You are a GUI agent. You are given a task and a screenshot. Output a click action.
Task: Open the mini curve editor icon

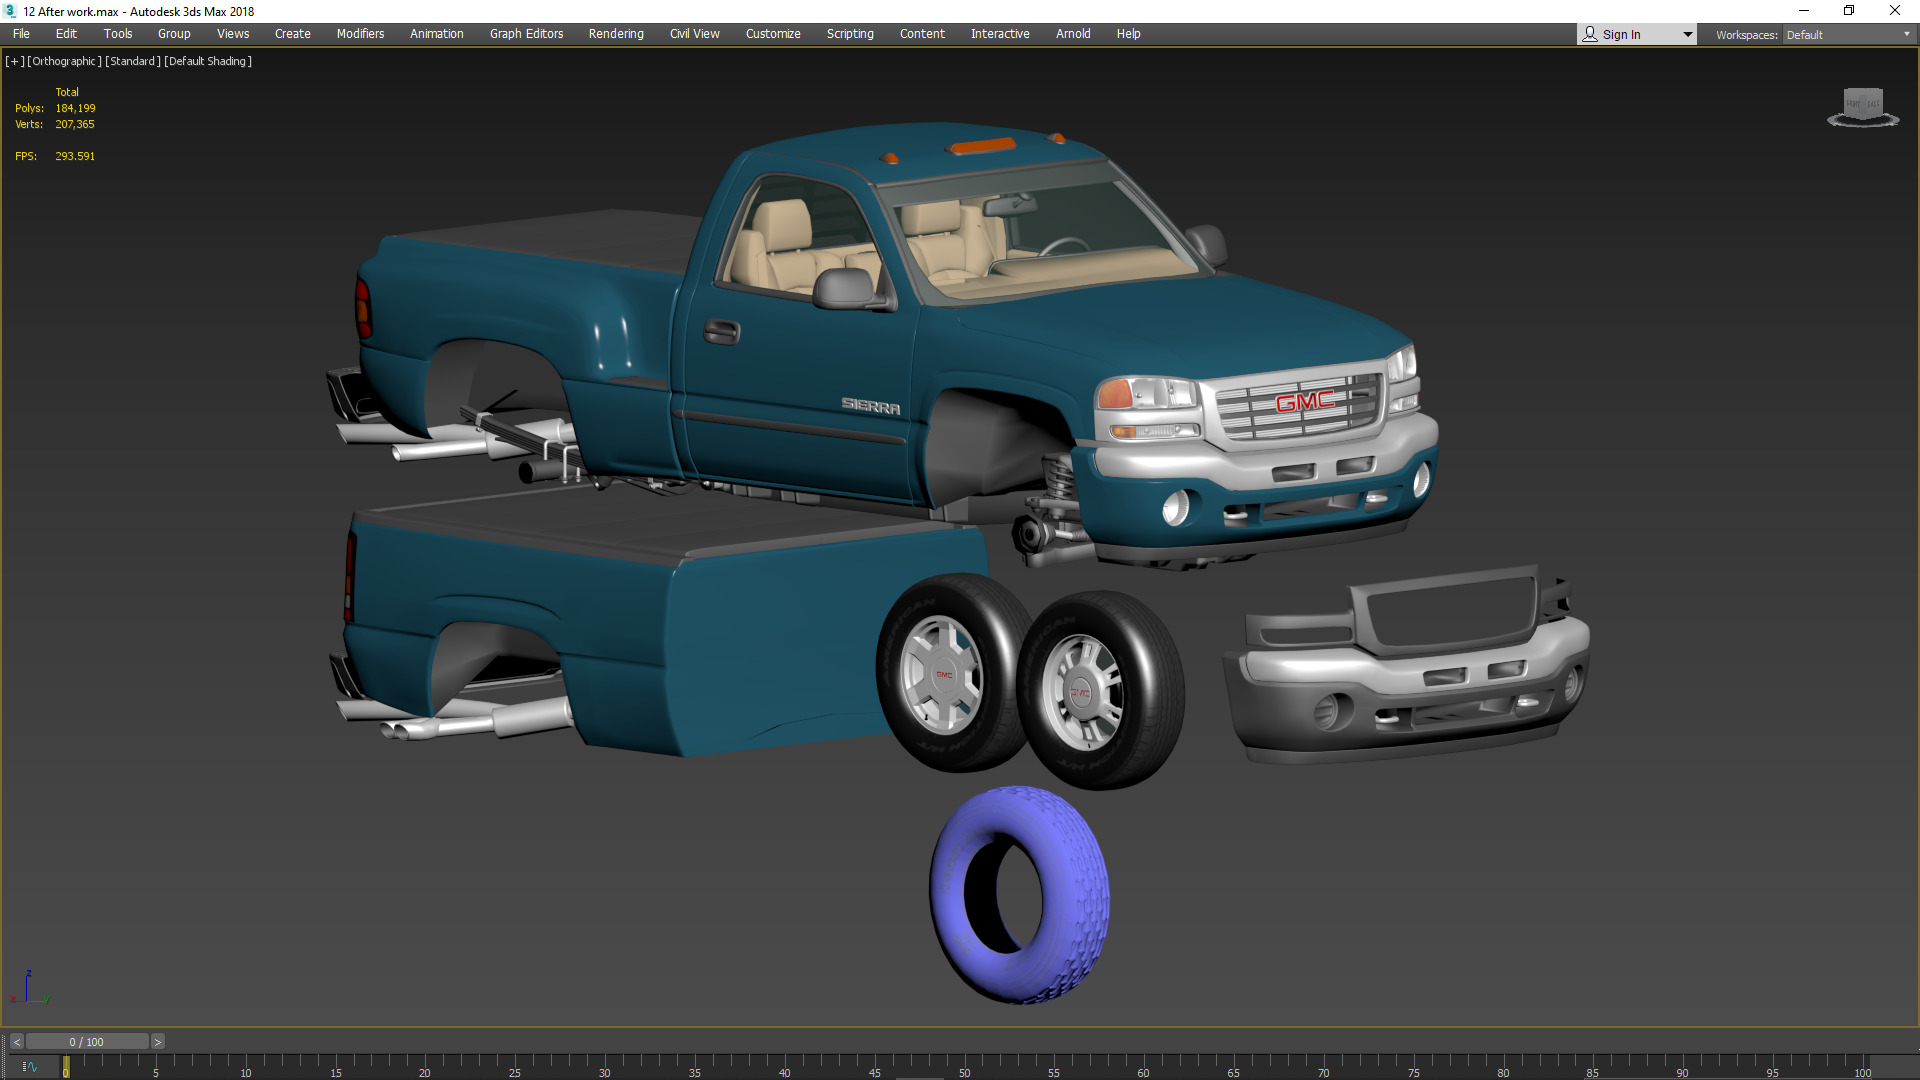click(x=29, y=1067)
